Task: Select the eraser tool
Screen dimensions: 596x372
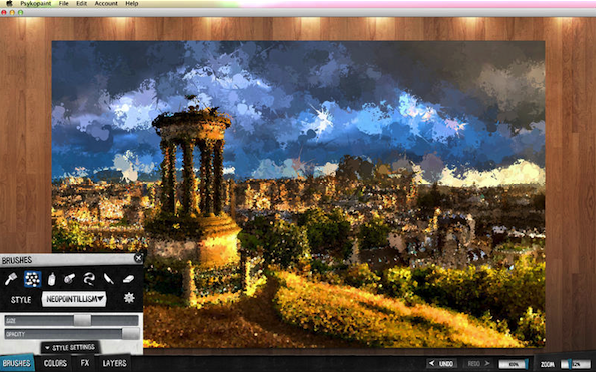Action: click(x=128, y=279)
